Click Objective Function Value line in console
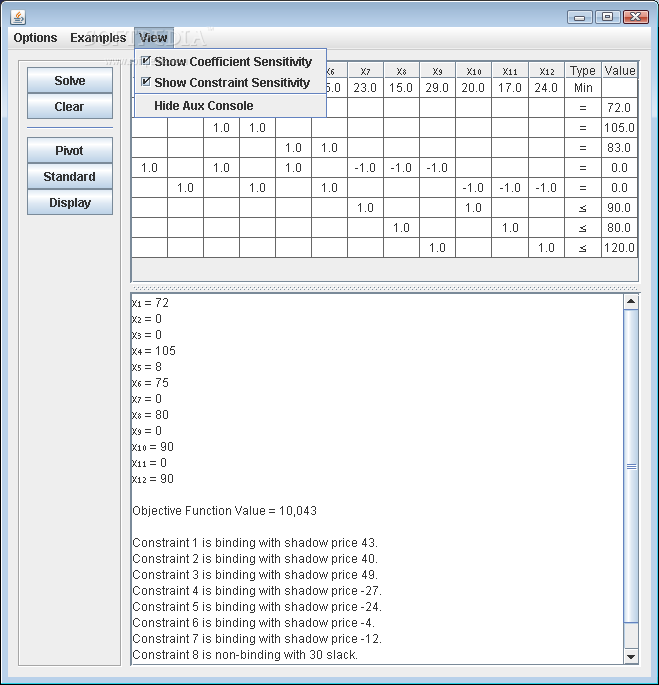Image resolution: width=659 pixels, height=685 pixels. [224, 511]
